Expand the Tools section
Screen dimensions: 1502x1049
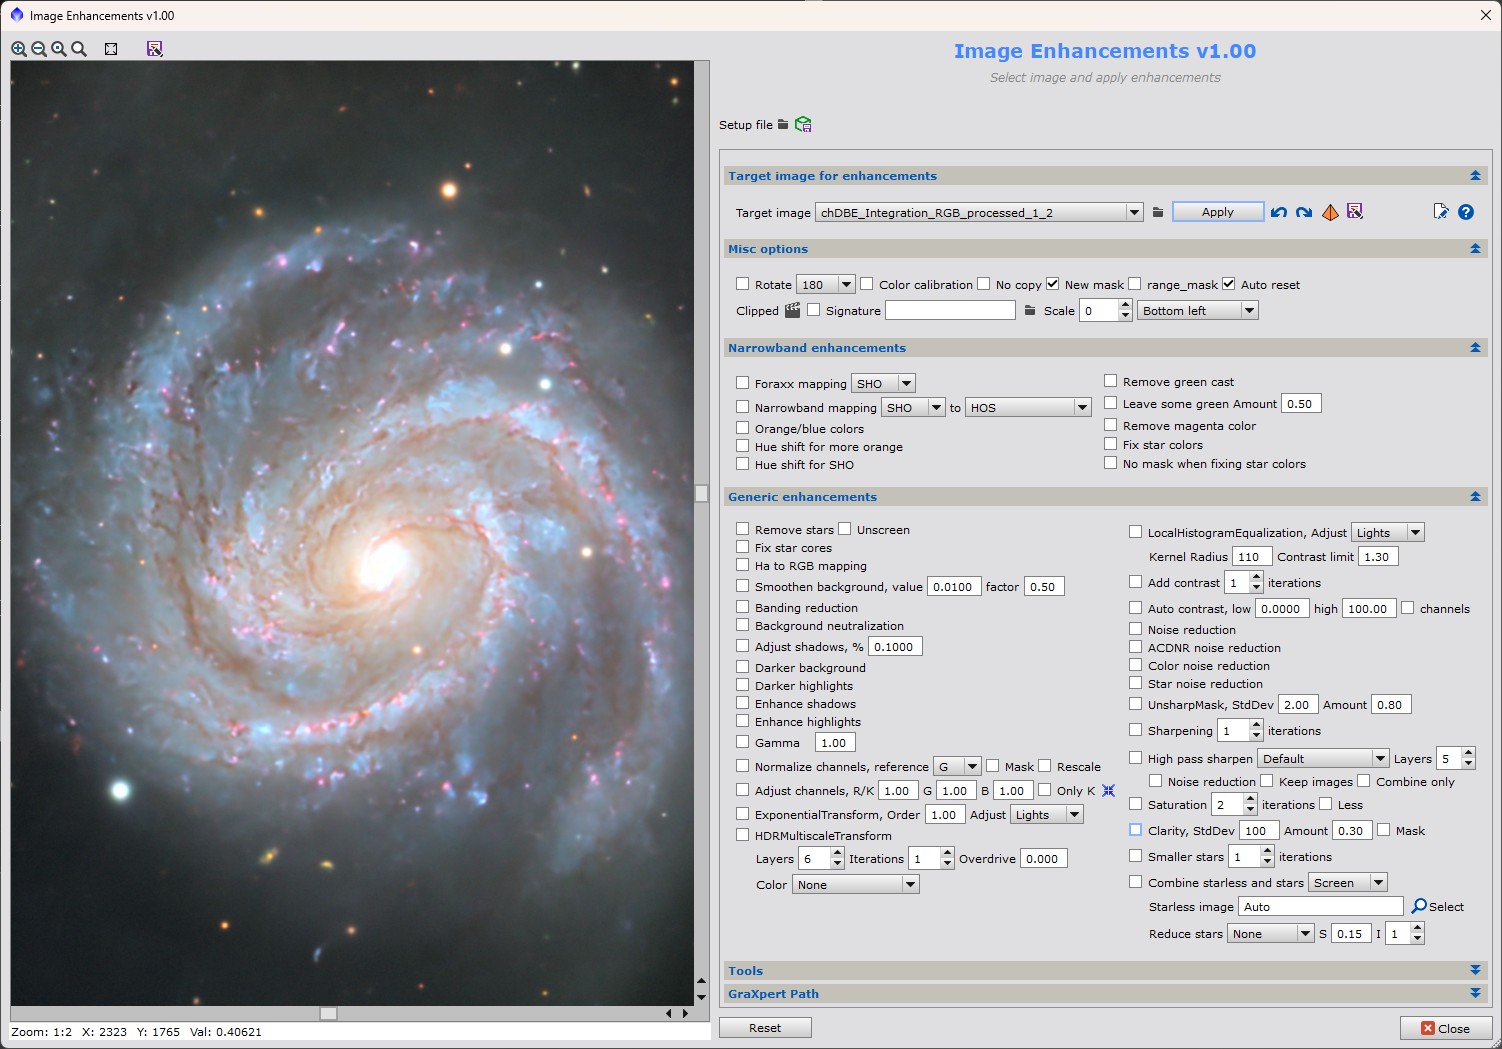pos(1475,971)
